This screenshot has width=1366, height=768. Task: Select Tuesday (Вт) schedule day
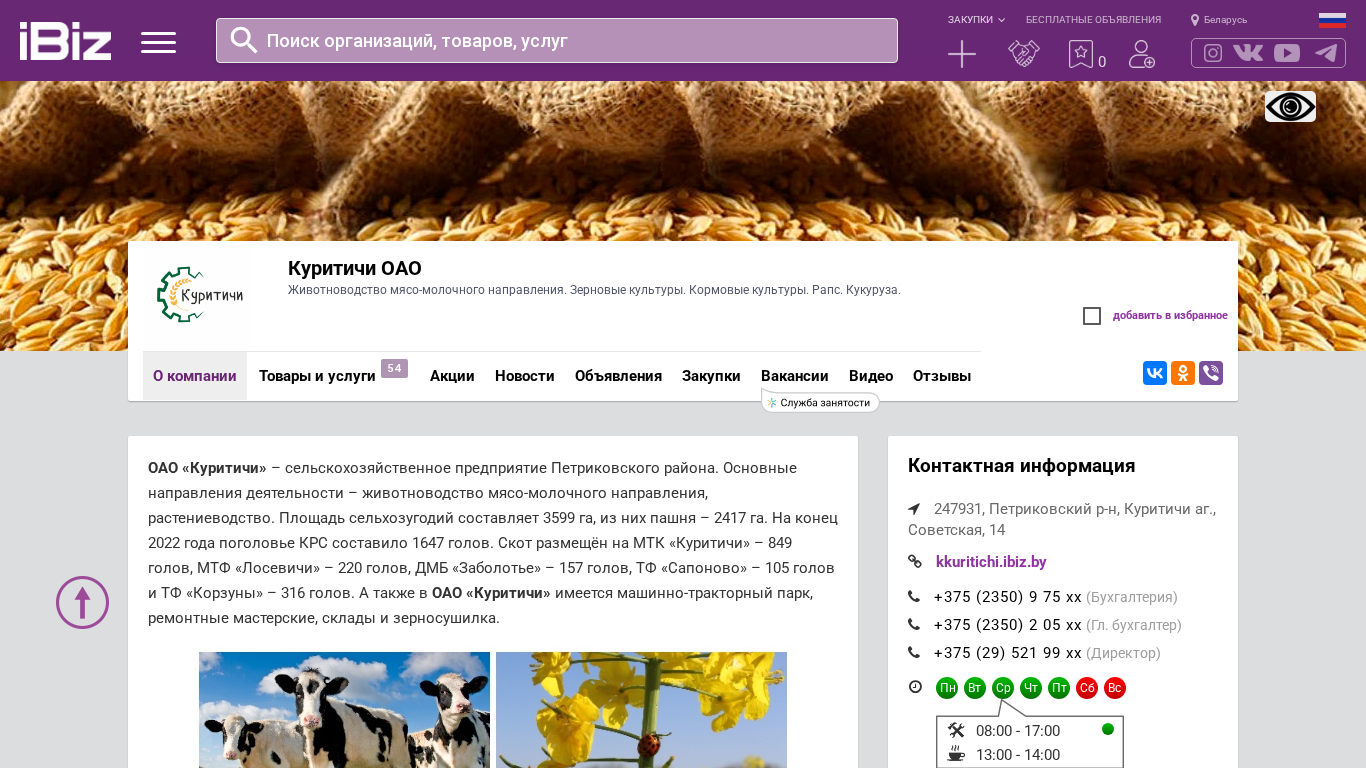pyautogui.click(x=975, y=688)
